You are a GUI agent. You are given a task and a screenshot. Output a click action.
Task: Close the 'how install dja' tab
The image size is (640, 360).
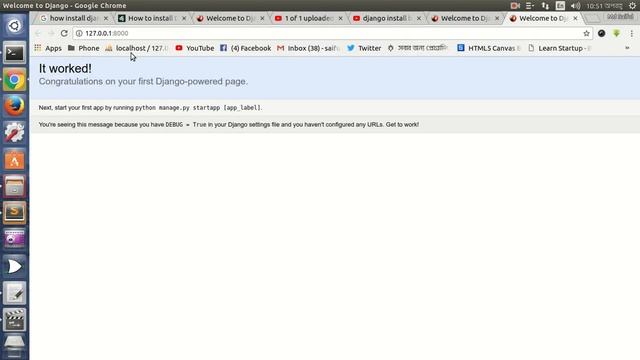coord(106,18)
